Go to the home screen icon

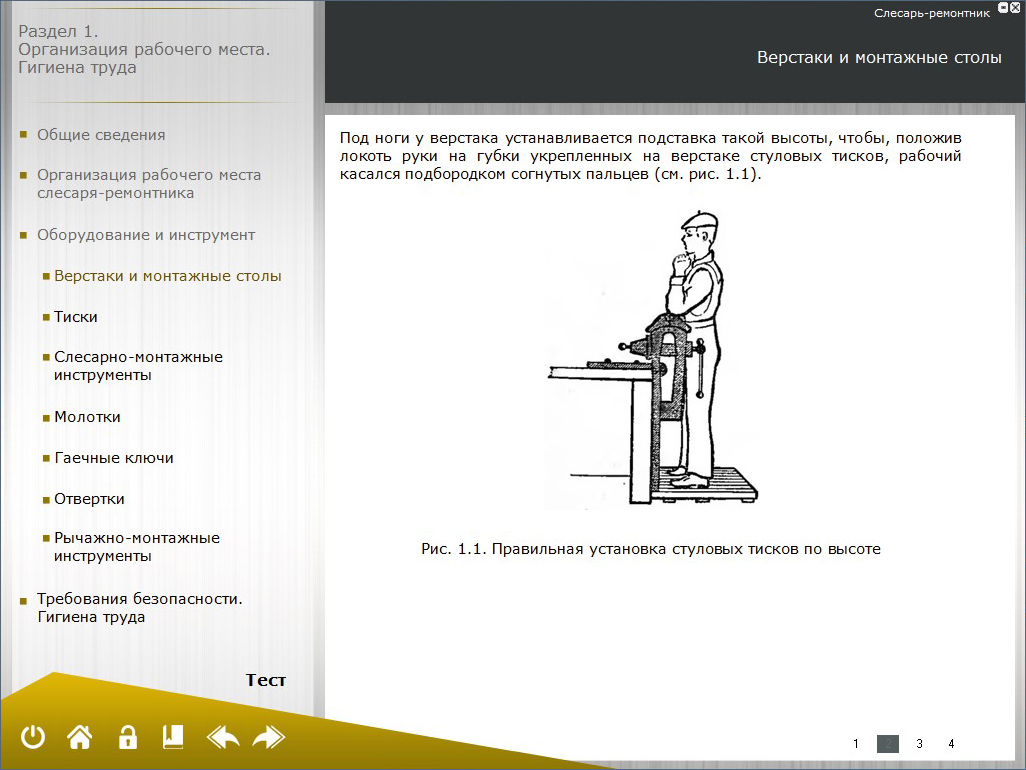coord(80,738)
